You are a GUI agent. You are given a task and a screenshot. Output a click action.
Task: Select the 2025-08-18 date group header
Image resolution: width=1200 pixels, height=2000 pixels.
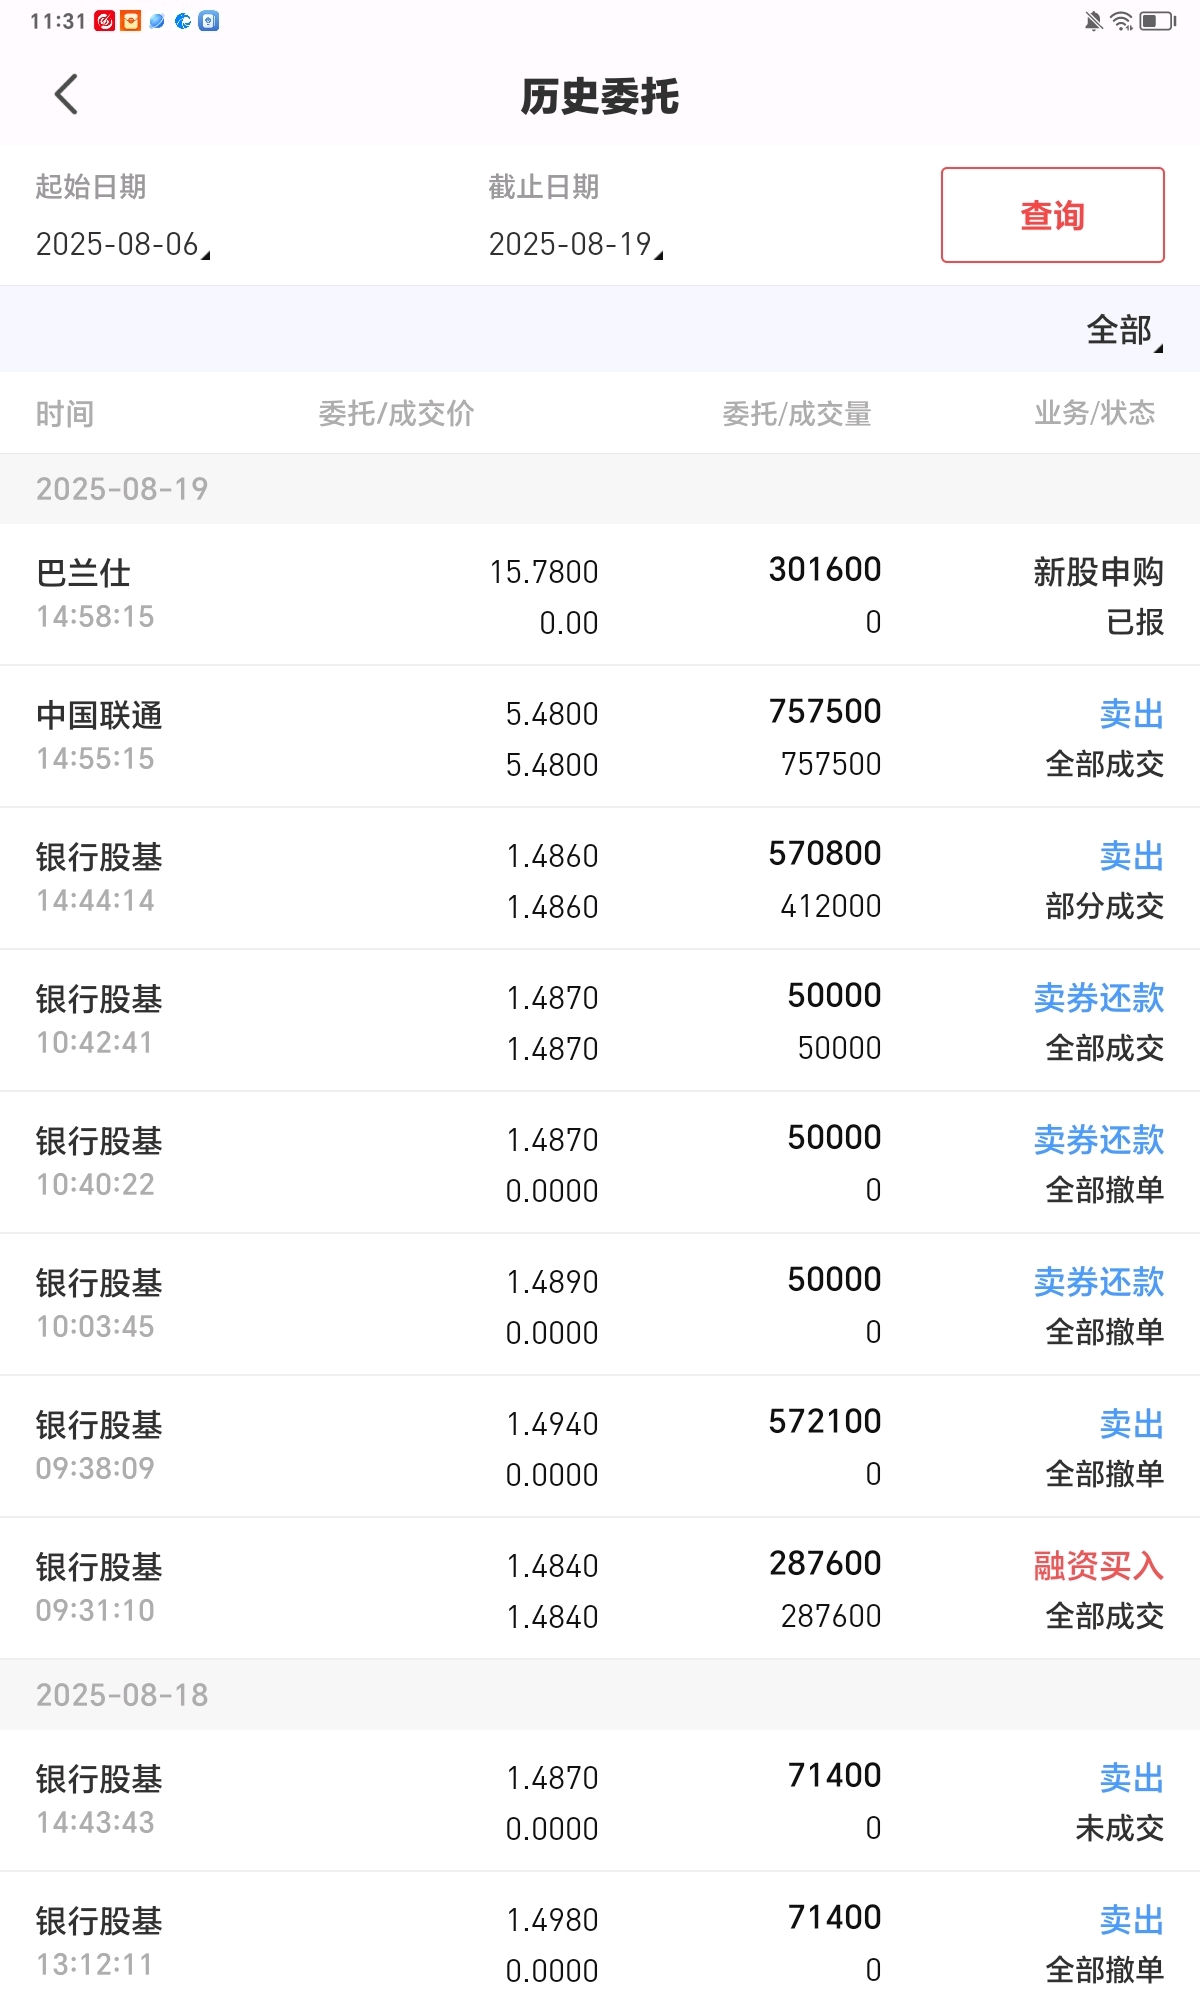pyautogui.click(x=600, y=1695)
